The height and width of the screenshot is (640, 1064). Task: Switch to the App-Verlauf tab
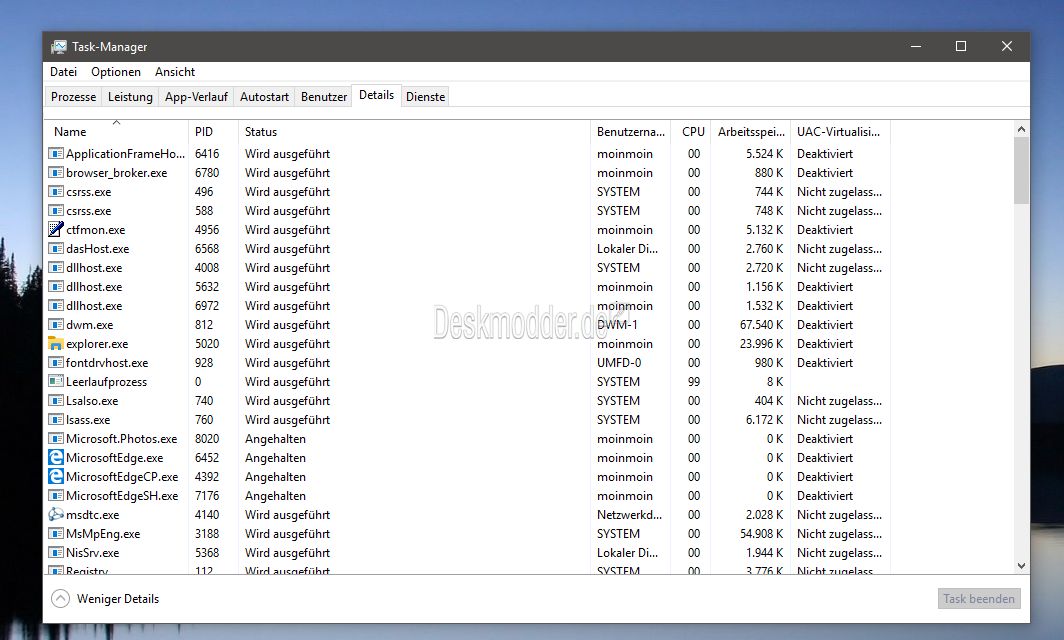pyautogui.click(x=196, y=97)
